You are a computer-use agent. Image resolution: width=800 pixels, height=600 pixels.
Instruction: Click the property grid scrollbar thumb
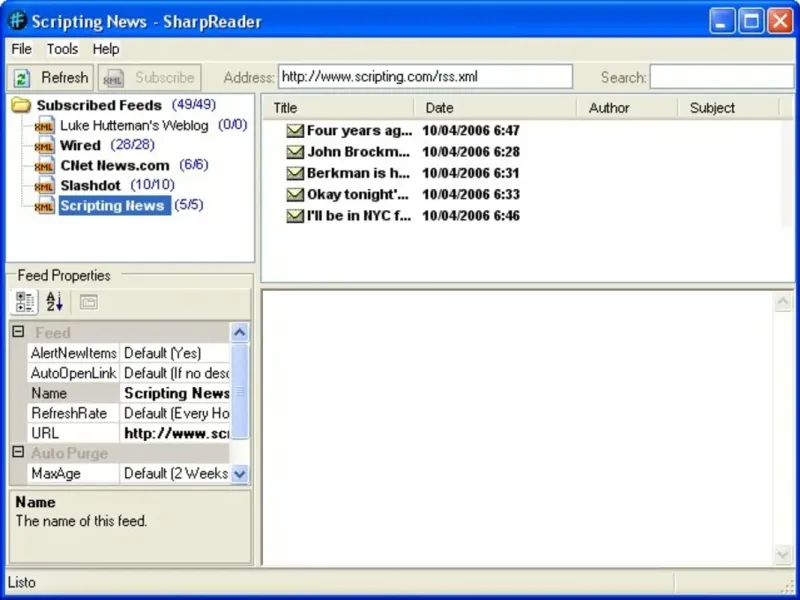240,391
